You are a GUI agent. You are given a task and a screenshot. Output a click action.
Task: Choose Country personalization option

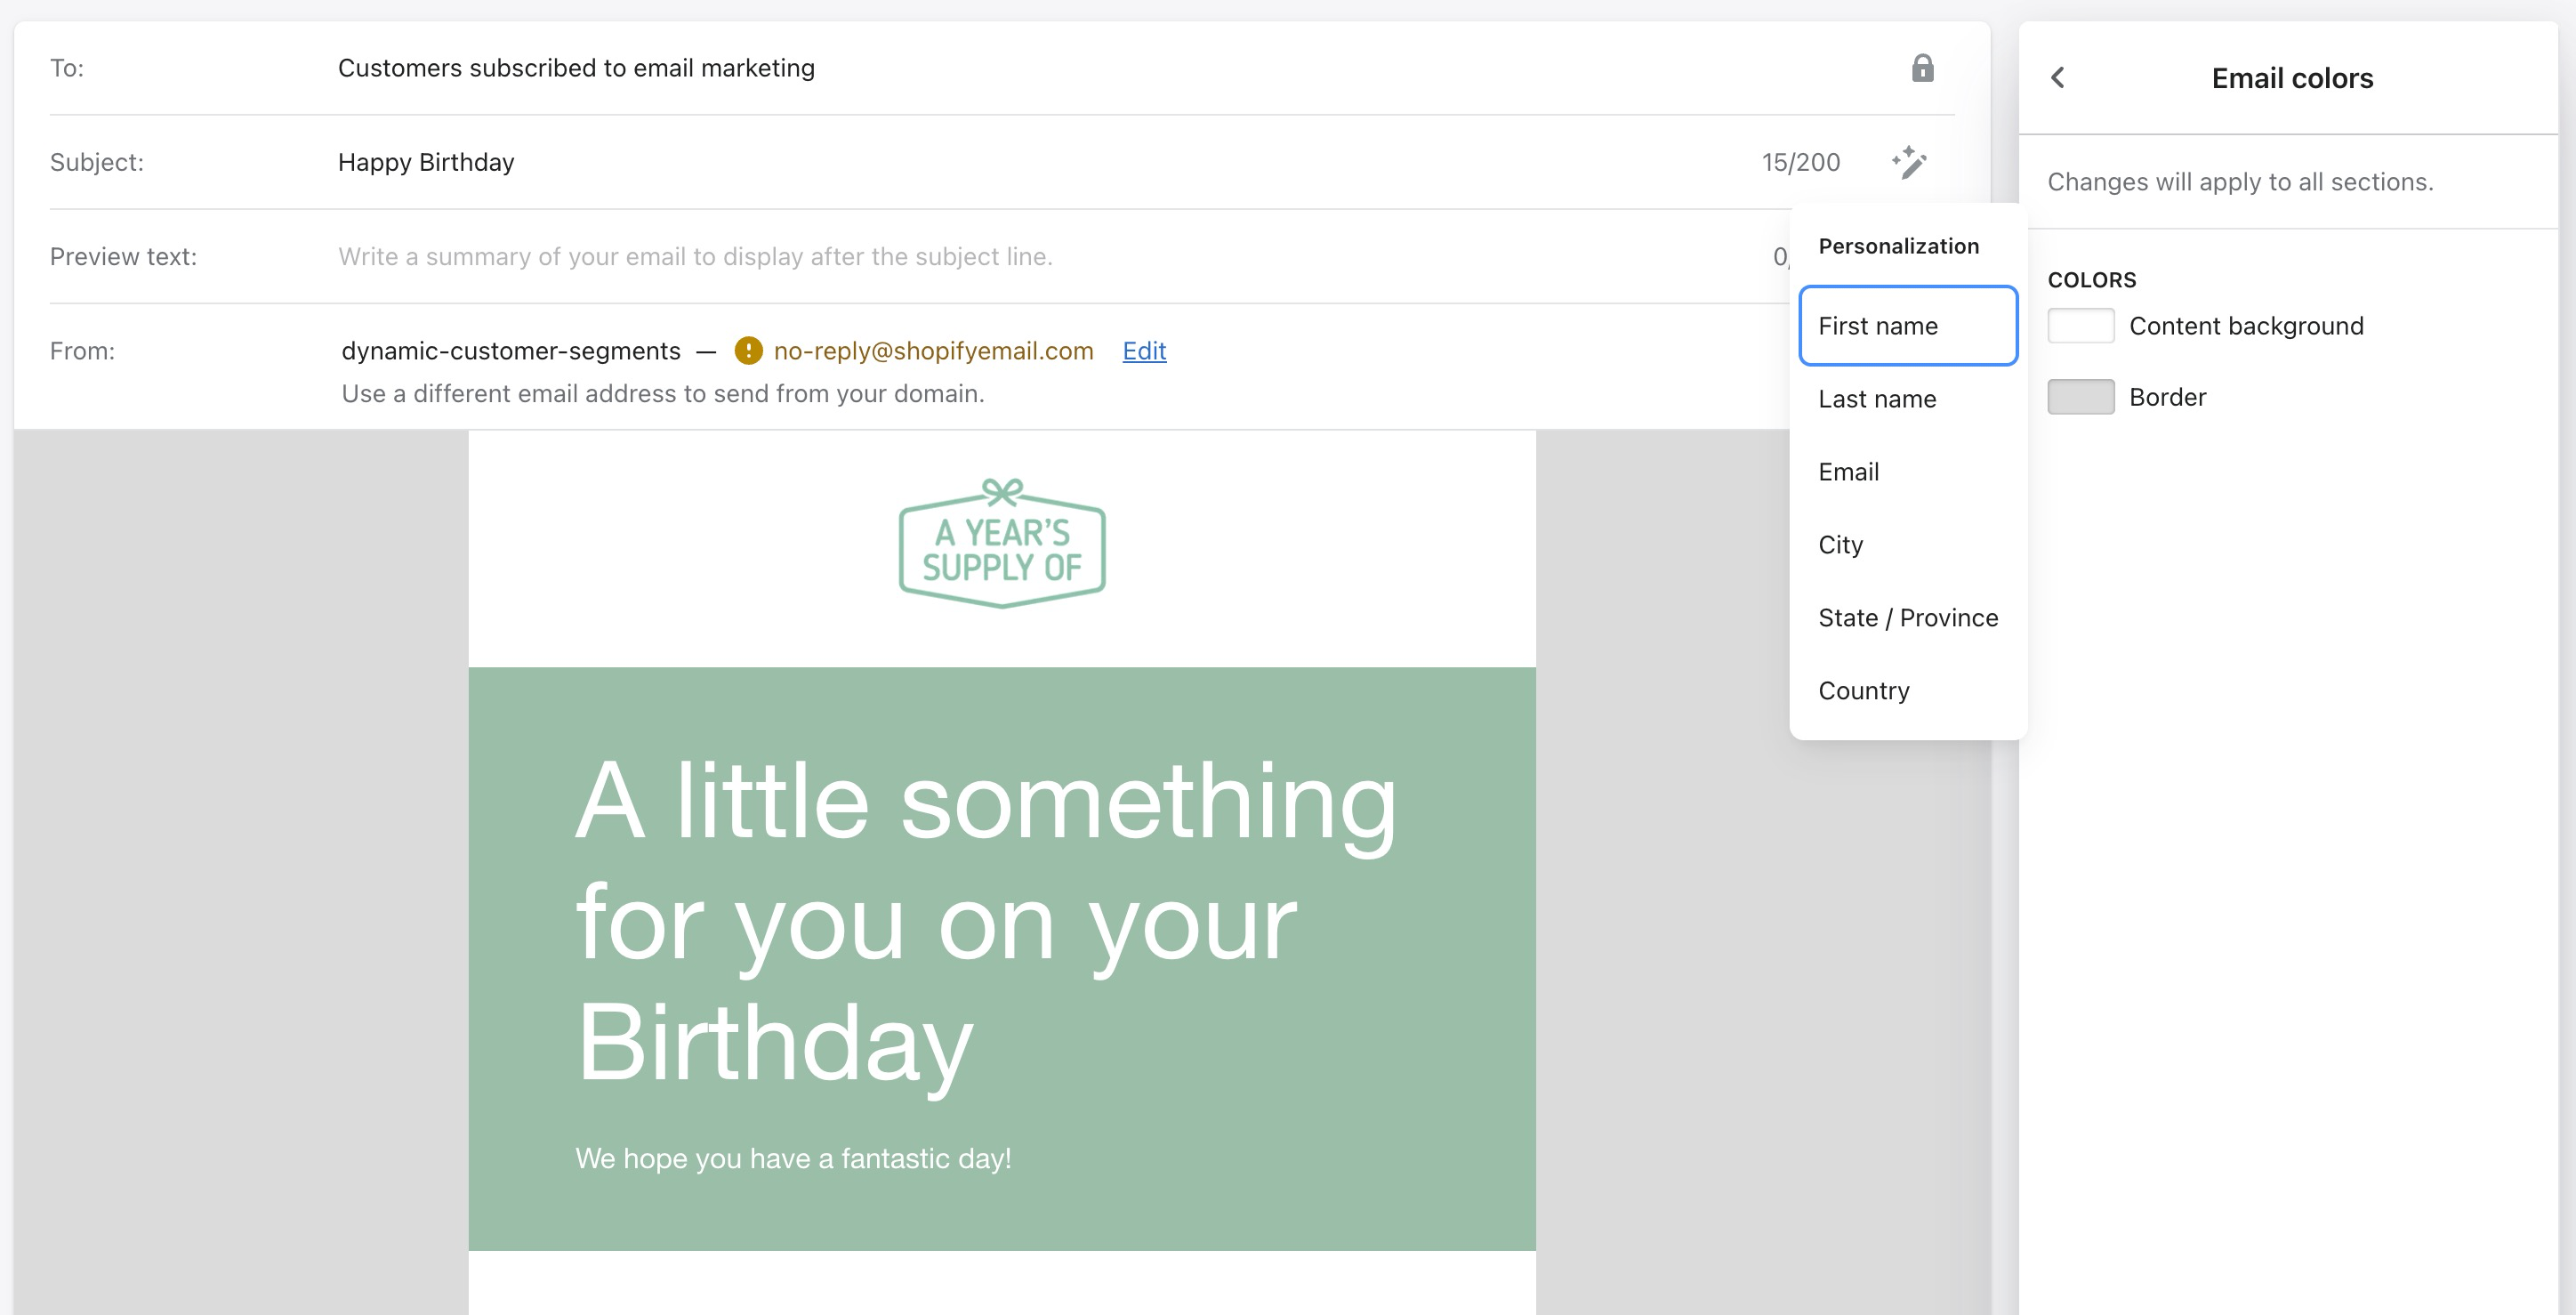(1863, 691)
